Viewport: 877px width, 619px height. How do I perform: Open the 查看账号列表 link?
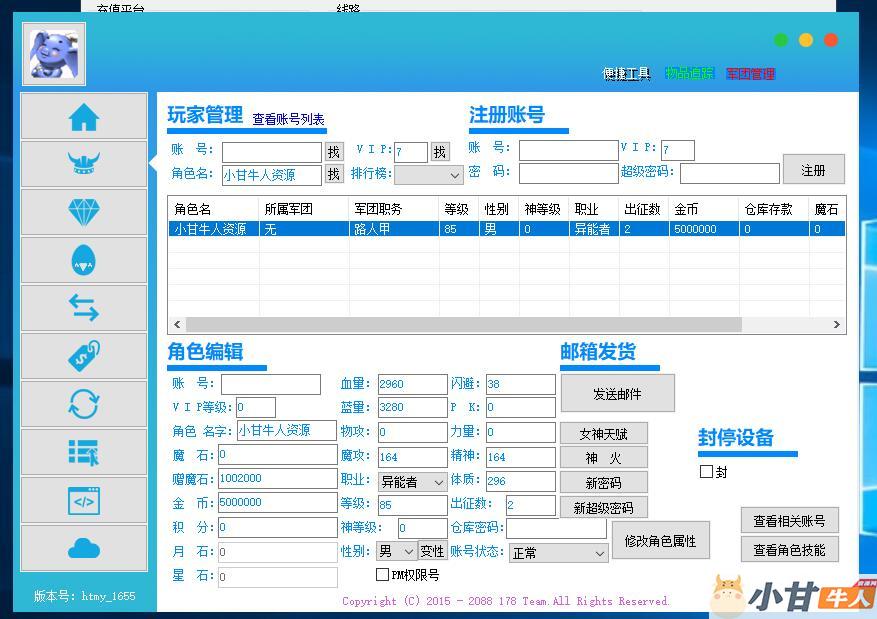(x=288, y=120)
